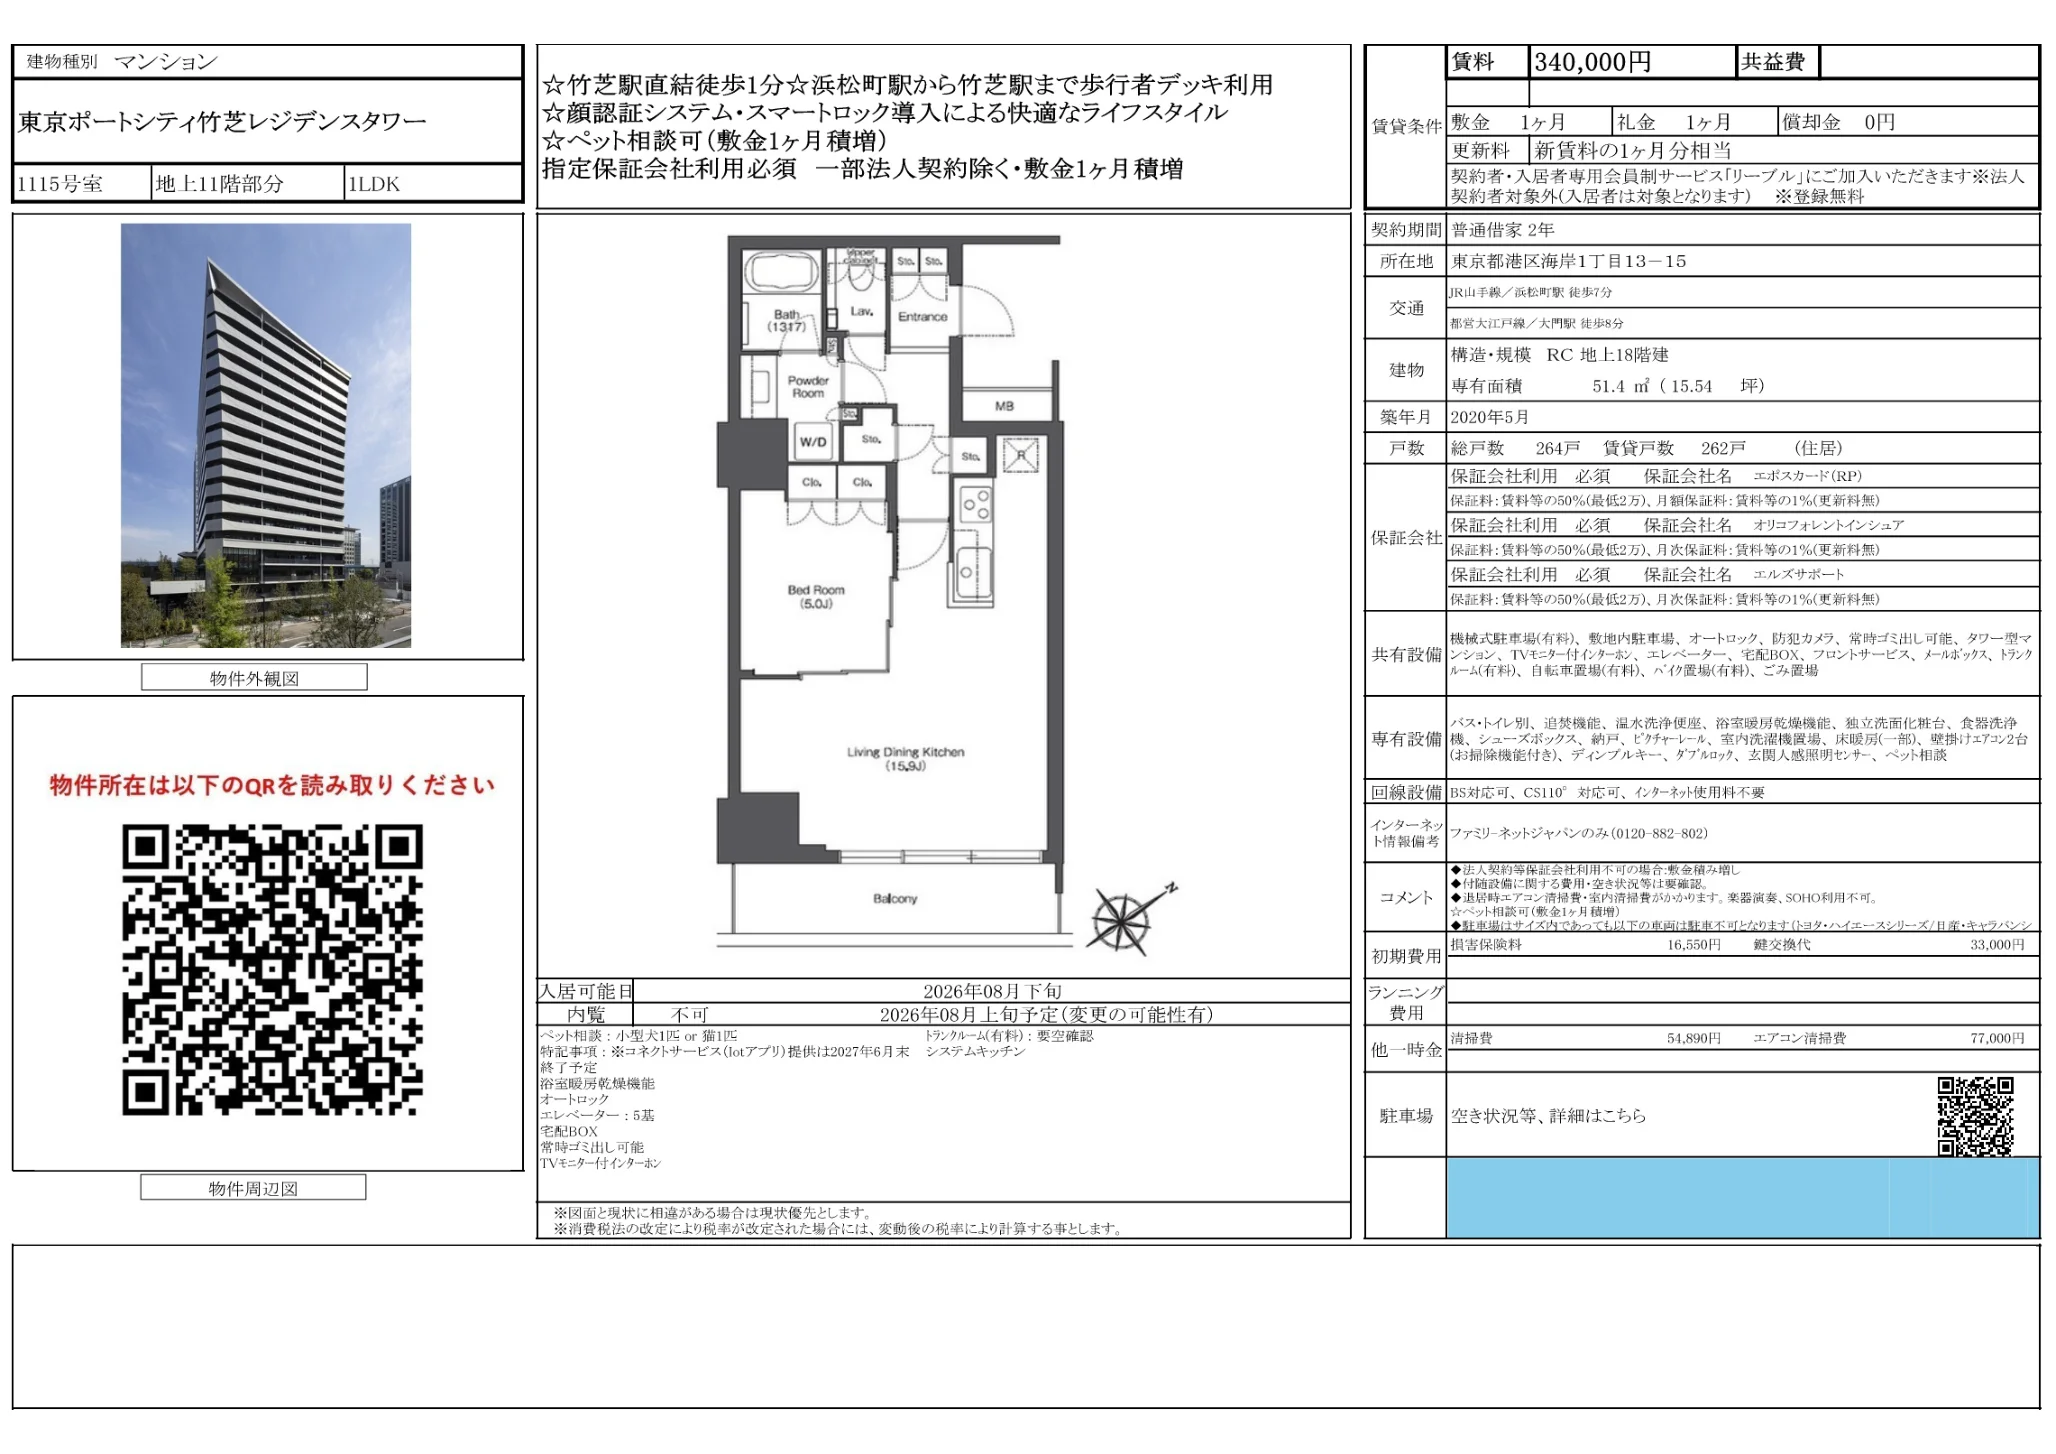Click the large property location QR code
This screenshot has width=2056, height=1454.
272,970
